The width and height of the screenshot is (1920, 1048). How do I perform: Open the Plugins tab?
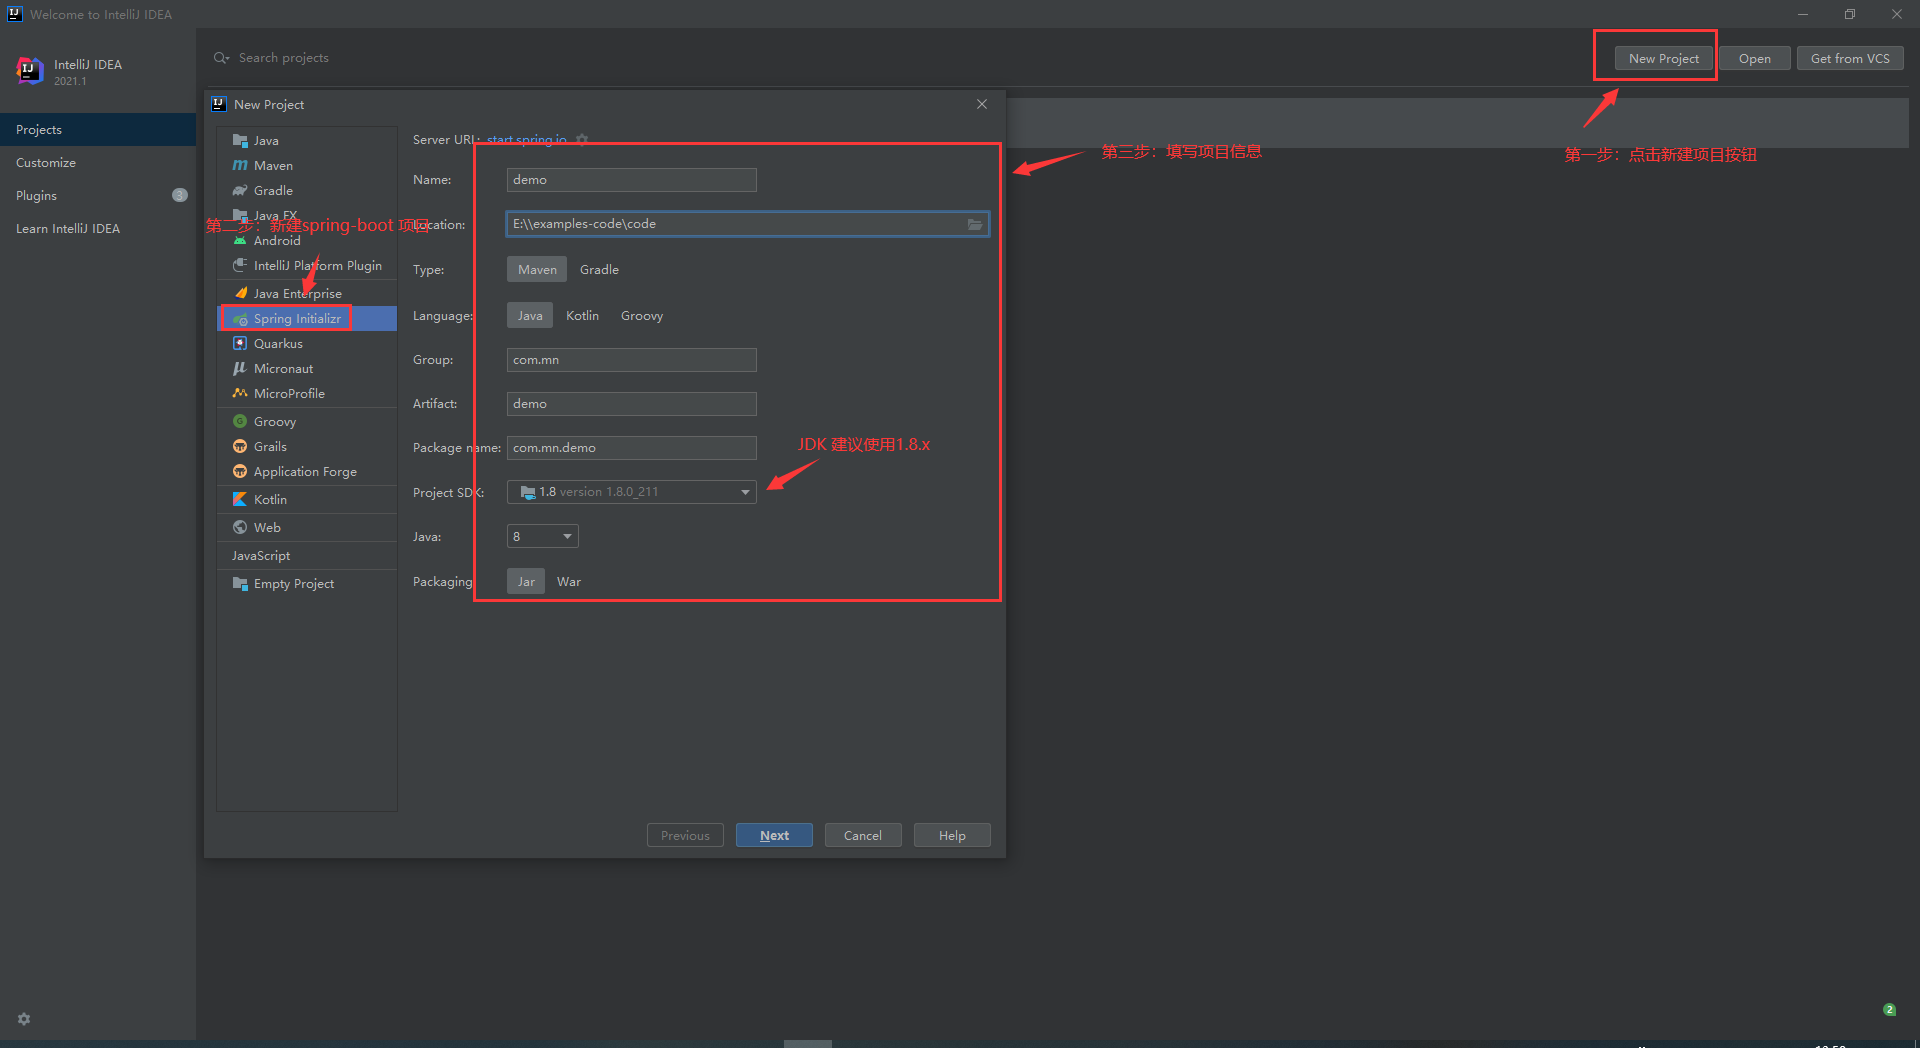[98, 196]
